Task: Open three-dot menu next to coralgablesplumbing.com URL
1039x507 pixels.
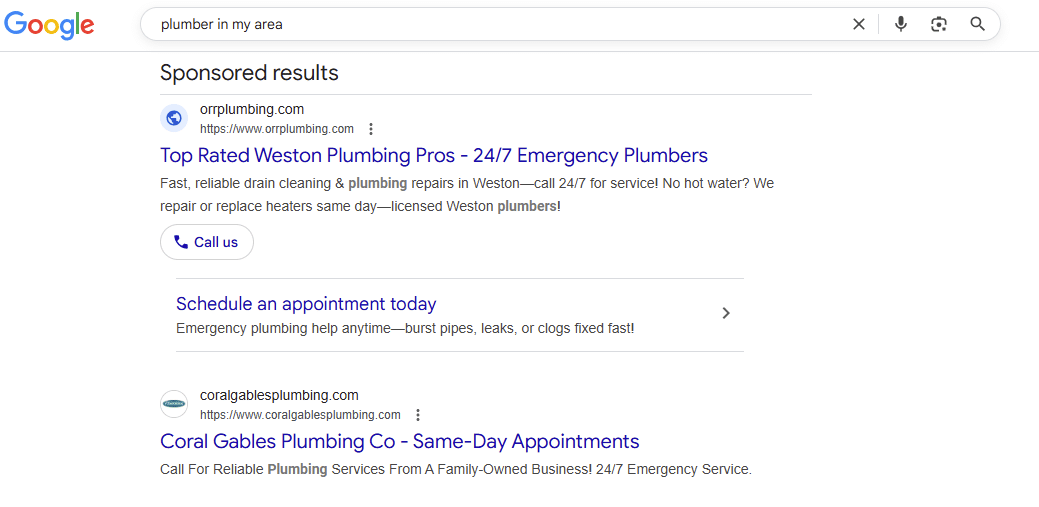Action: coord(417,415)
